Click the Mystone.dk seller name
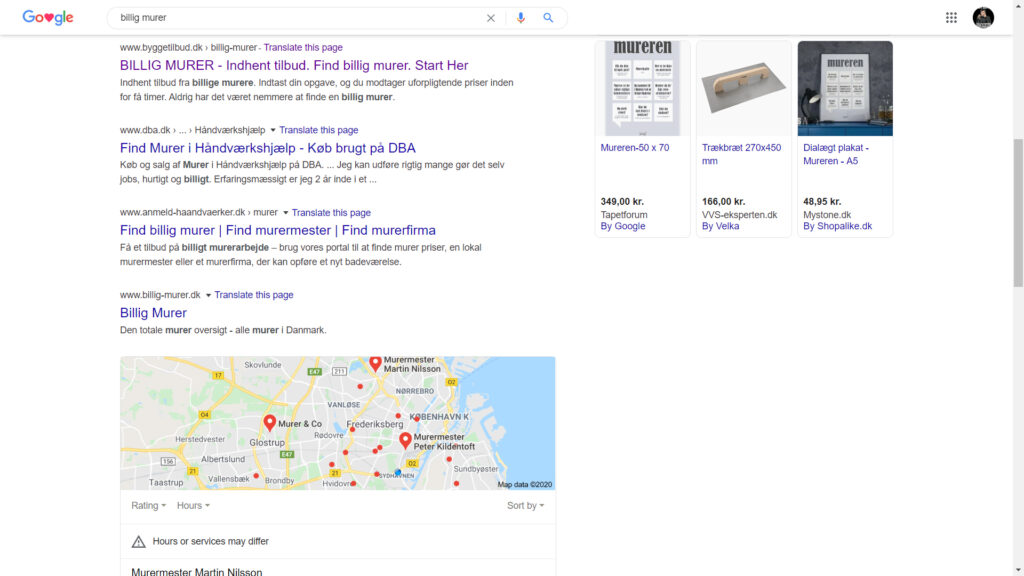Image resolution: width=1024 pixels, height=576 pixels. 827,215
